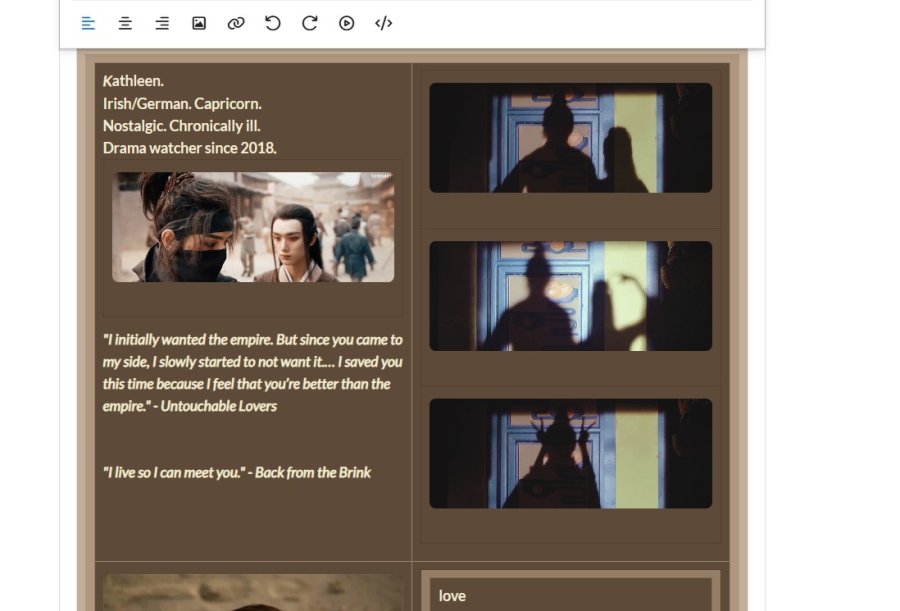Click the 'Kathleen.' introduction line
The height and width of the screenshot is (611, 900).
[x=132, y=80]
